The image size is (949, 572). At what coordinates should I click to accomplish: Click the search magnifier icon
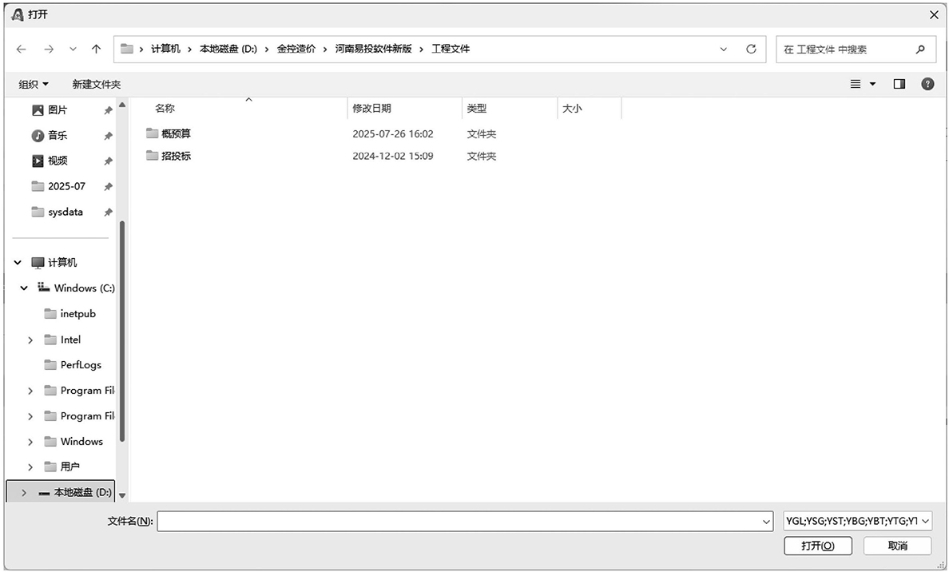(x=920, y=49)
